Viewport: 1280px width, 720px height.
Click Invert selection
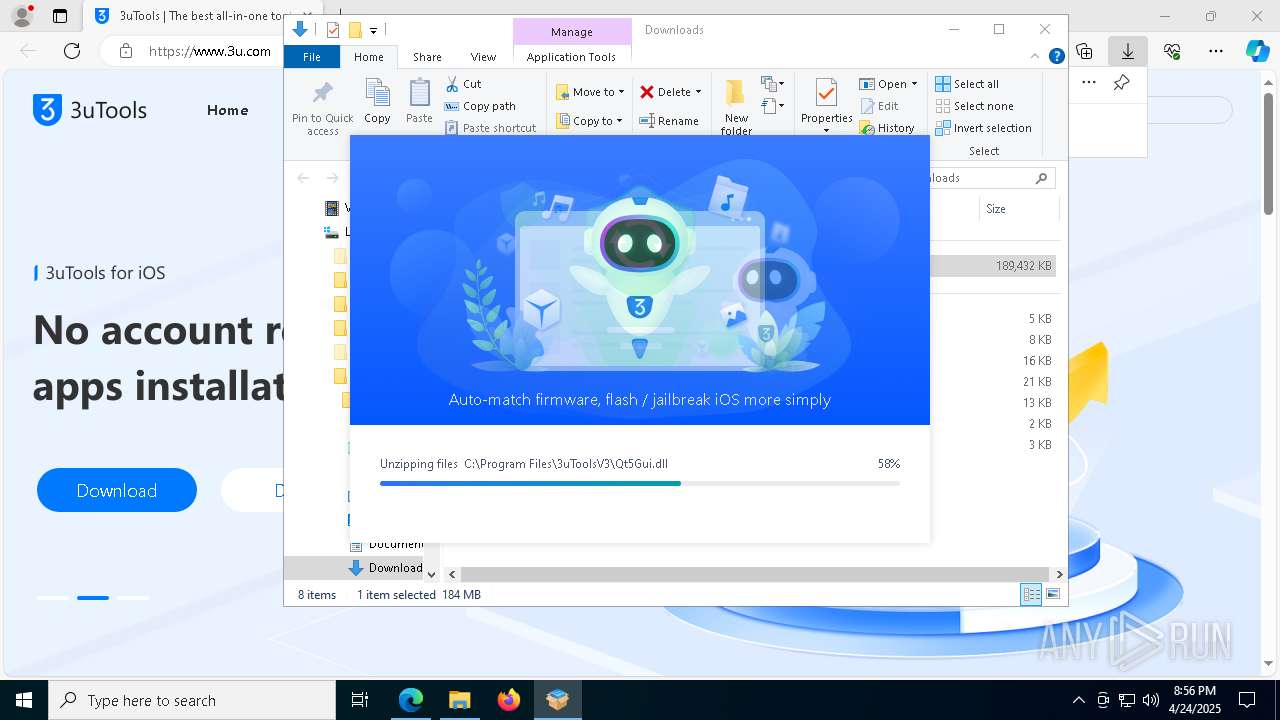point(983,128)
